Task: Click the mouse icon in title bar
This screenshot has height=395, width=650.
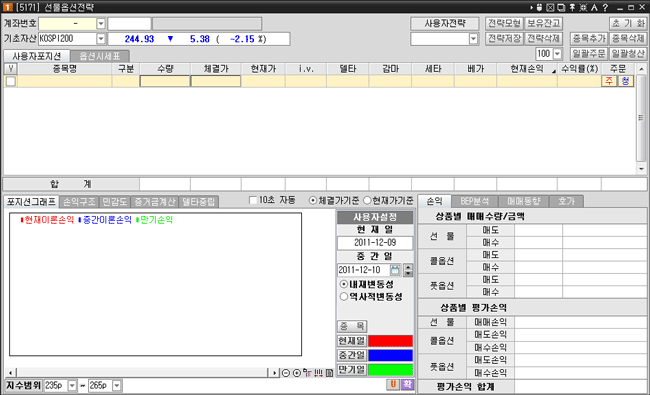Action: coord(539,7)
